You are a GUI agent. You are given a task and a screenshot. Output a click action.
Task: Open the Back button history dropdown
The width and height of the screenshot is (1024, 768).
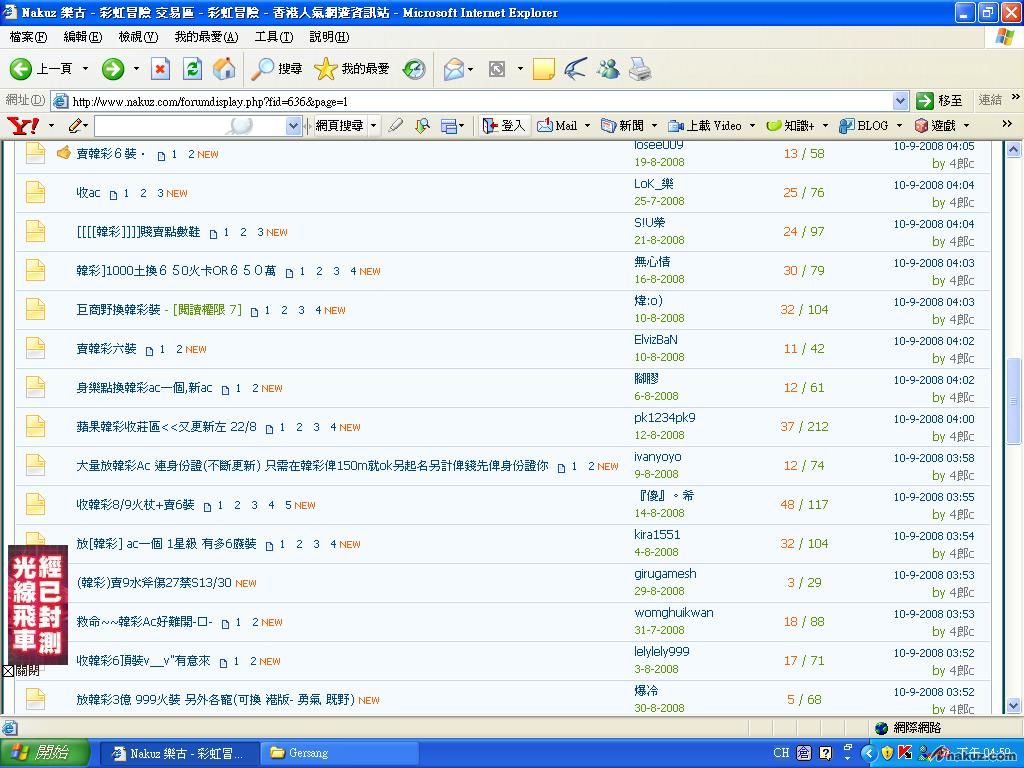85,69
